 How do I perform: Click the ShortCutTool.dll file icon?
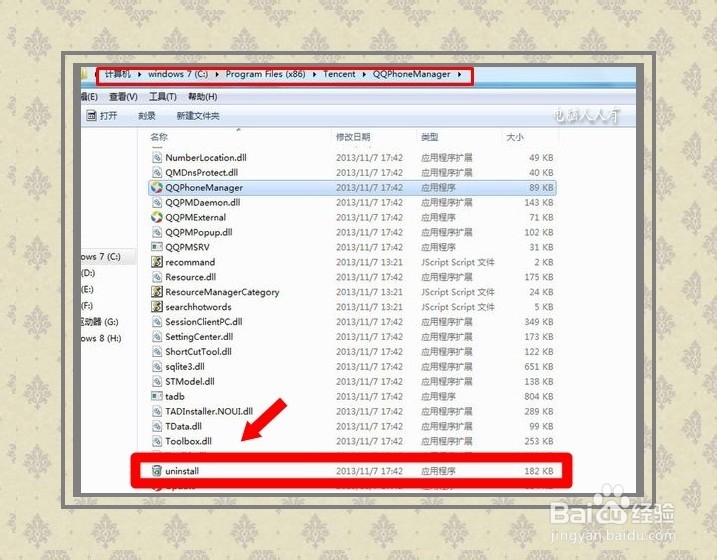tap(157, 352)
